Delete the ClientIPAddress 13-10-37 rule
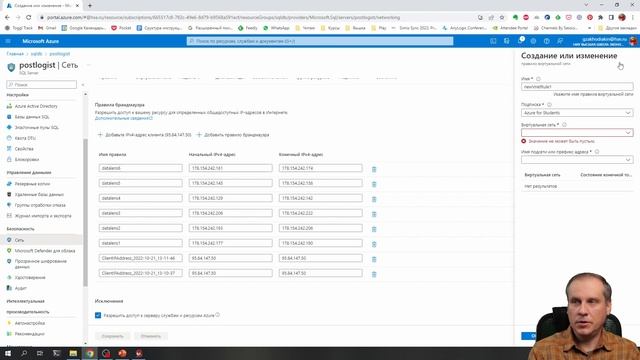This screenshot has width=640, height=360. [x=374, y=274]
